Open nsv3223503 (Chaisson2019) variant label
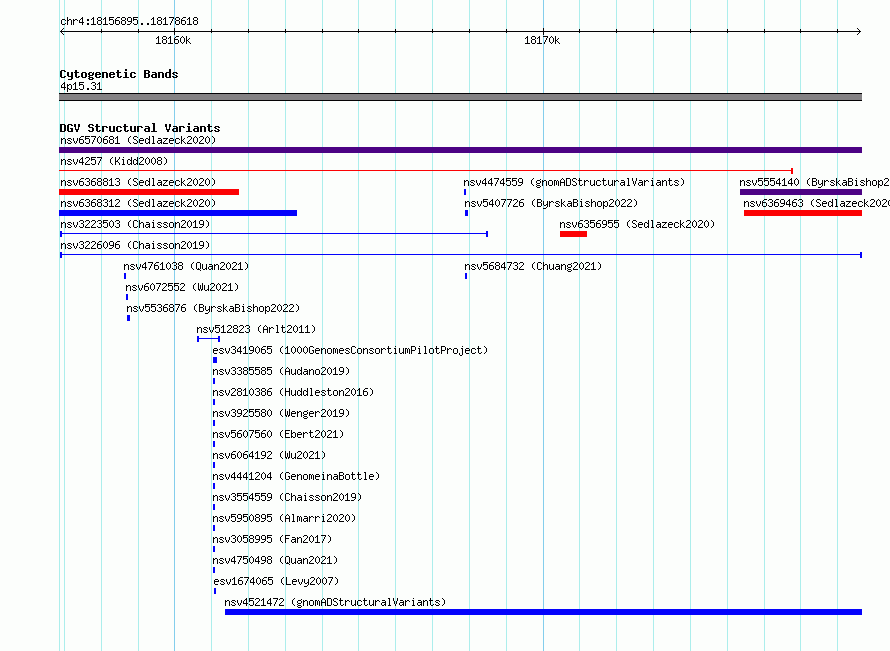Viewport: 890px width, 651px height. 135,224
